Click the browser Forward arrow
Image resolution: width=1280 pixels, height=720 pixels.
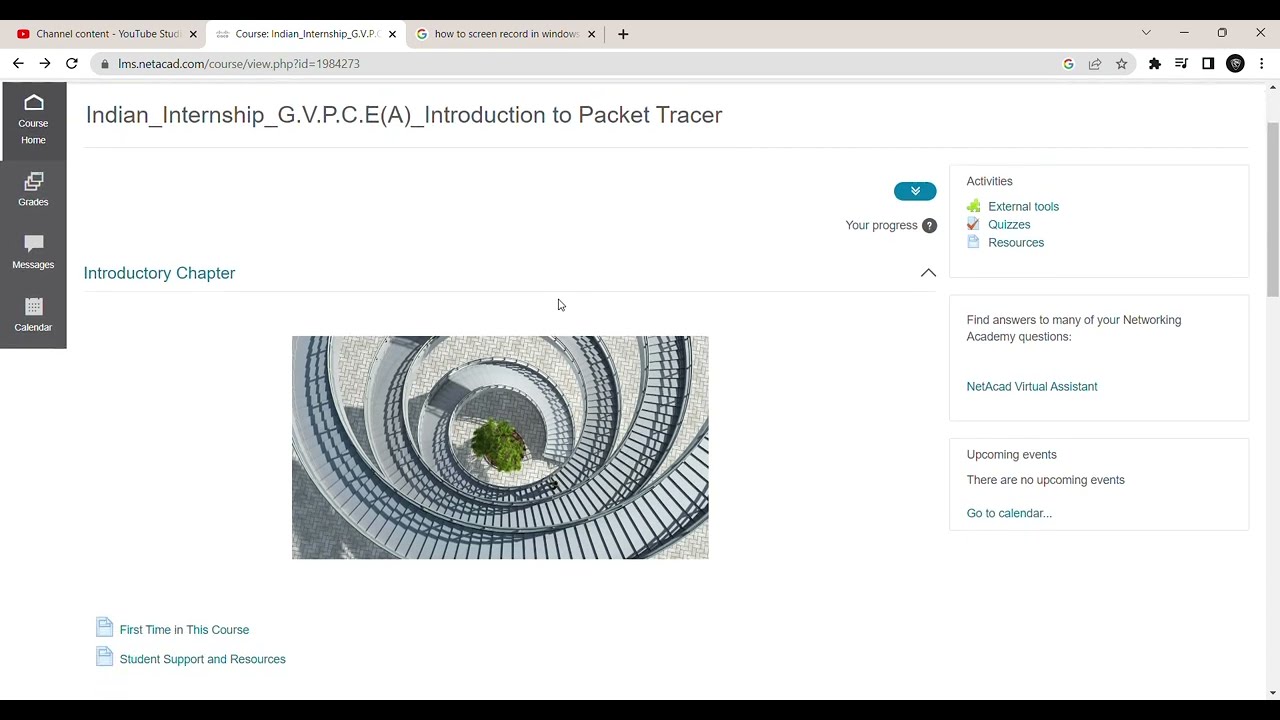45,64
